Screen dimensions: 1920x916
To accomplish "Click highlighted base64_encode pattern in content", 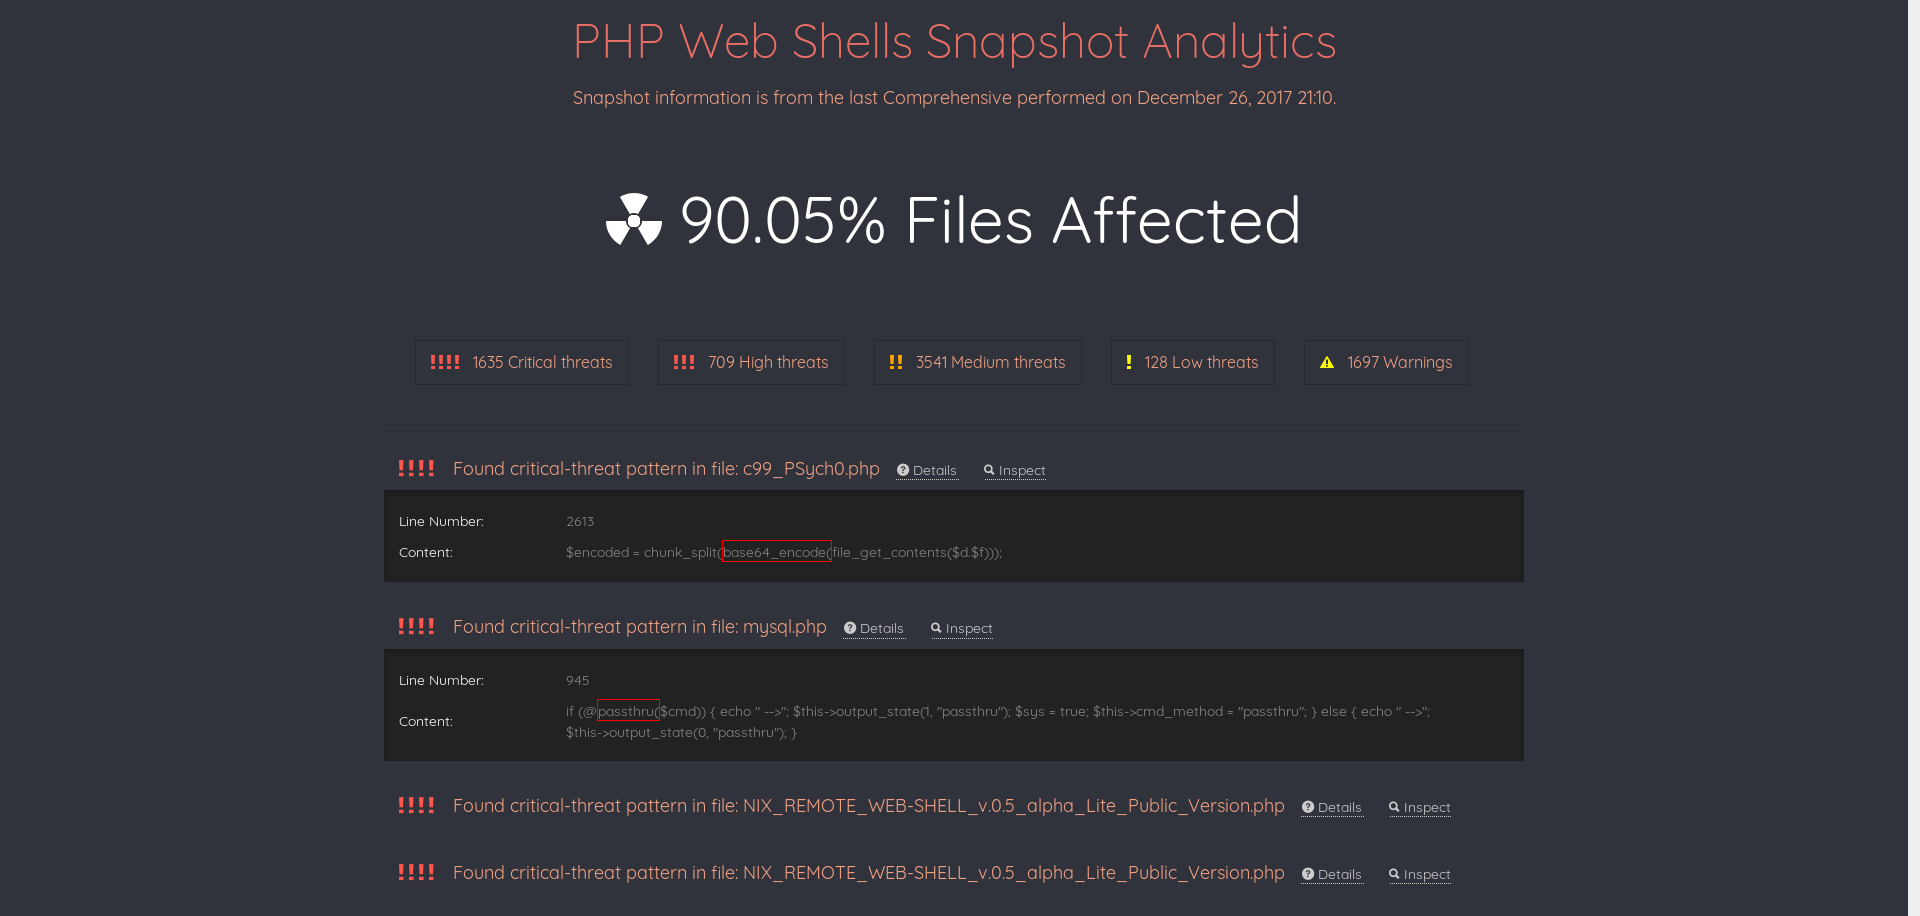I will coord(777,552).
